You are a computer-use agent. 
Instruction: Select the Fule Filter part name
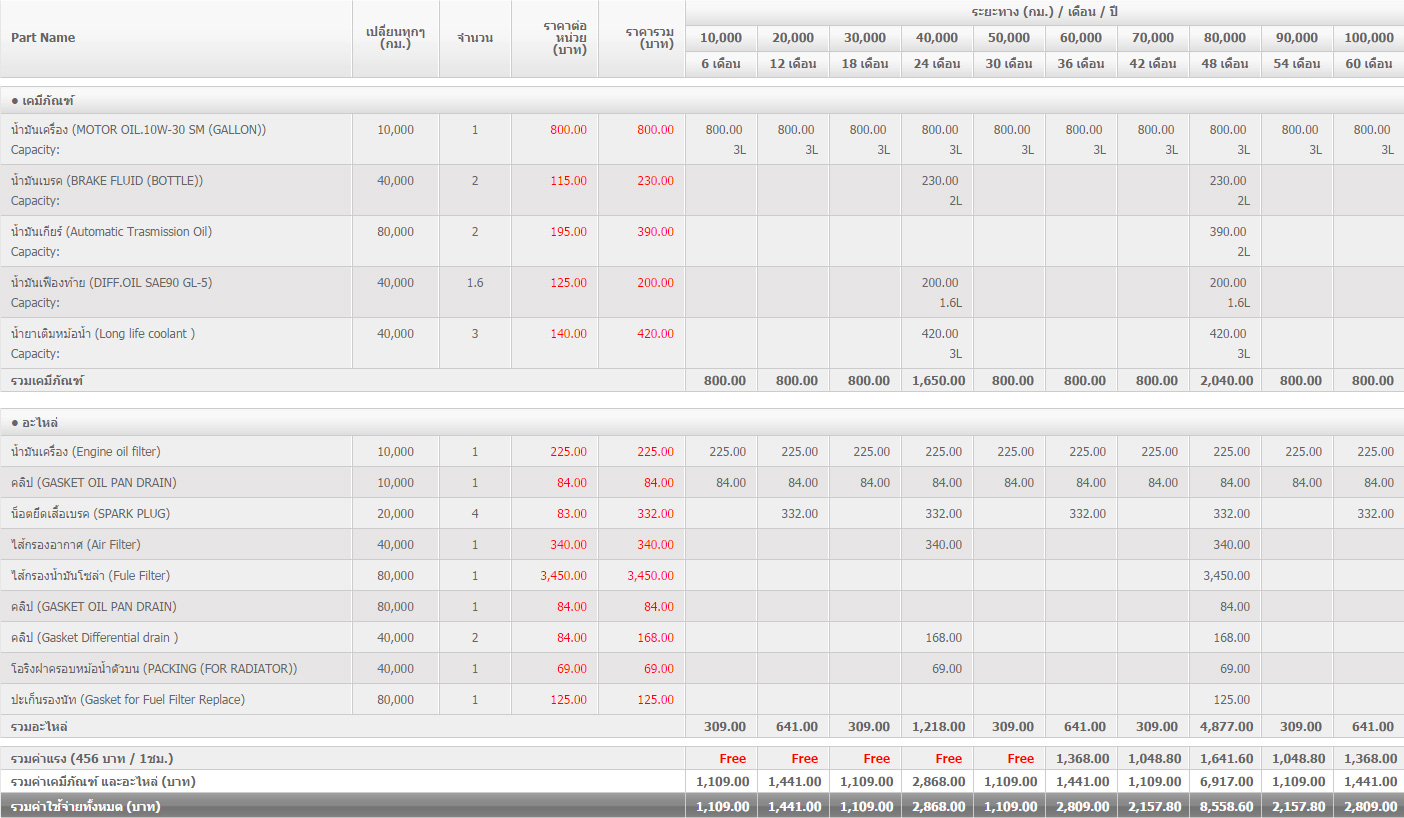tap(90, 576)
